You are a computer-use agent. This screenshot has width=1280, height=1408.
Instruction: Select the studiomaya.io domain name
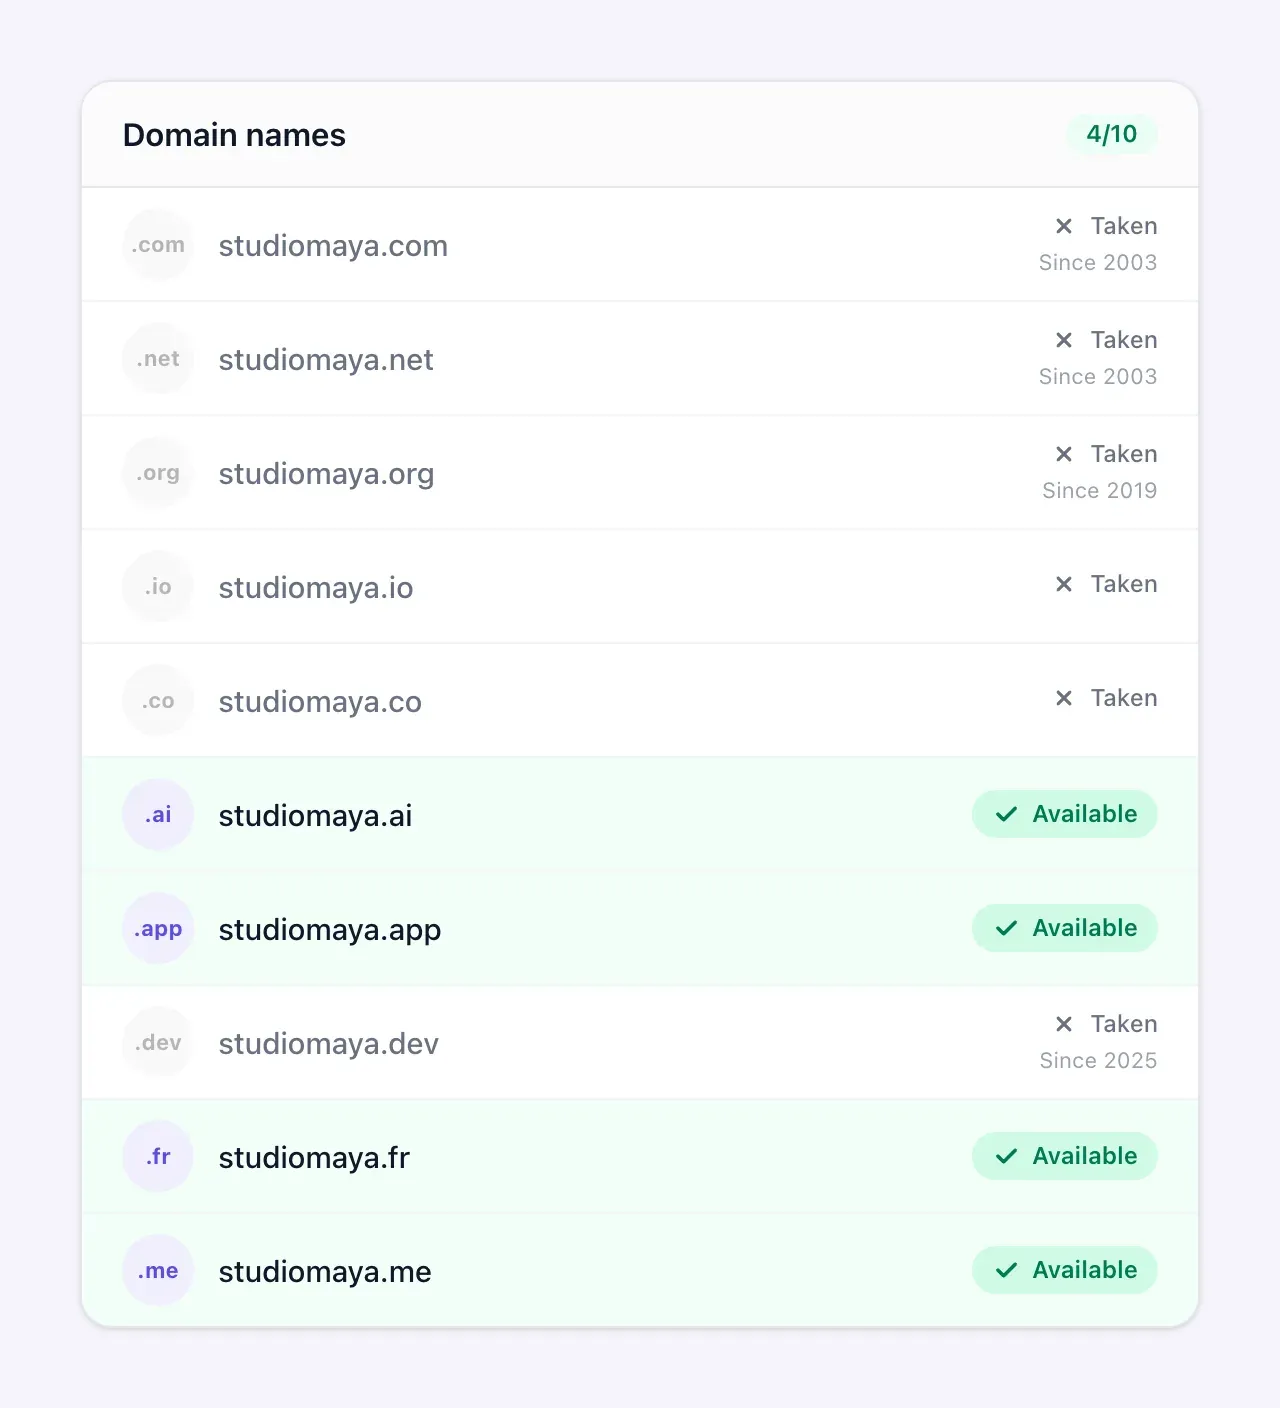[x=316, y=588]
